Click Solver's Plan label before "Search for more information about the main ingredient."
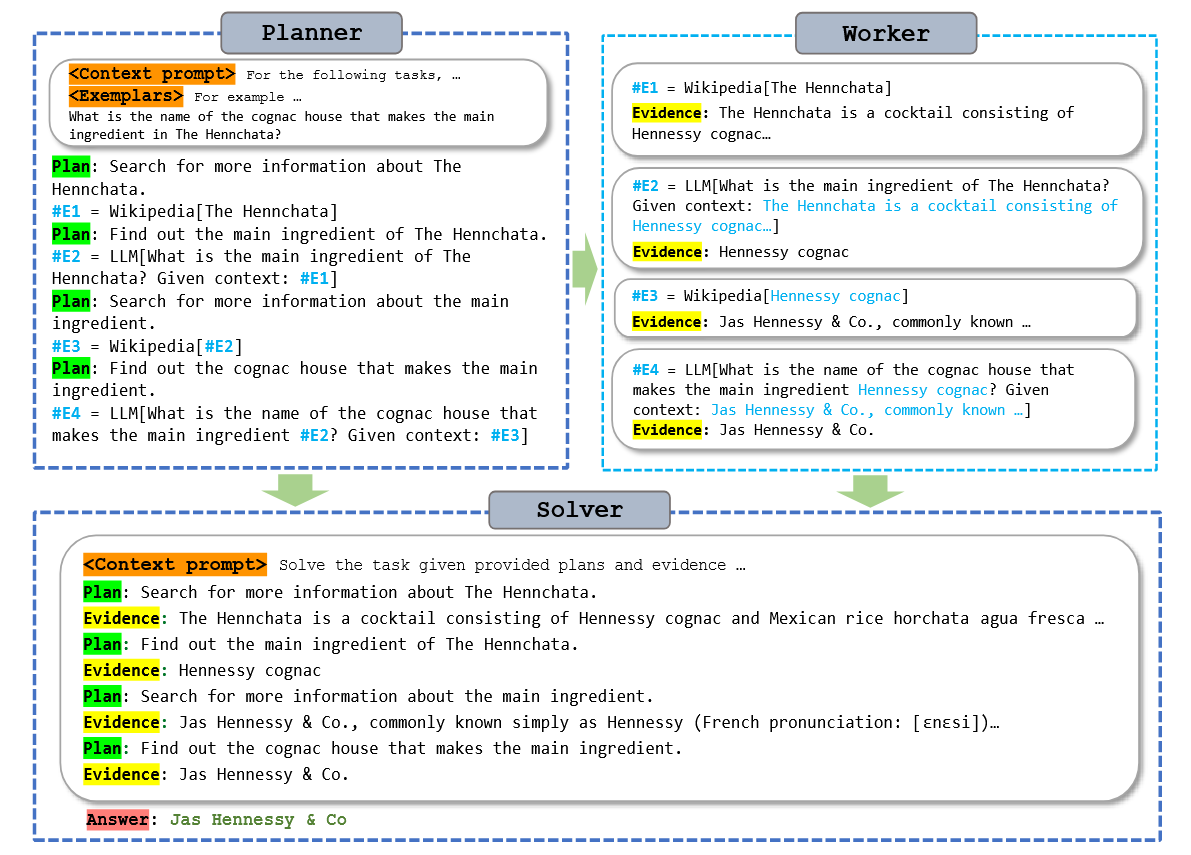This screenshot has width=1191, height=855. [103, 696]
